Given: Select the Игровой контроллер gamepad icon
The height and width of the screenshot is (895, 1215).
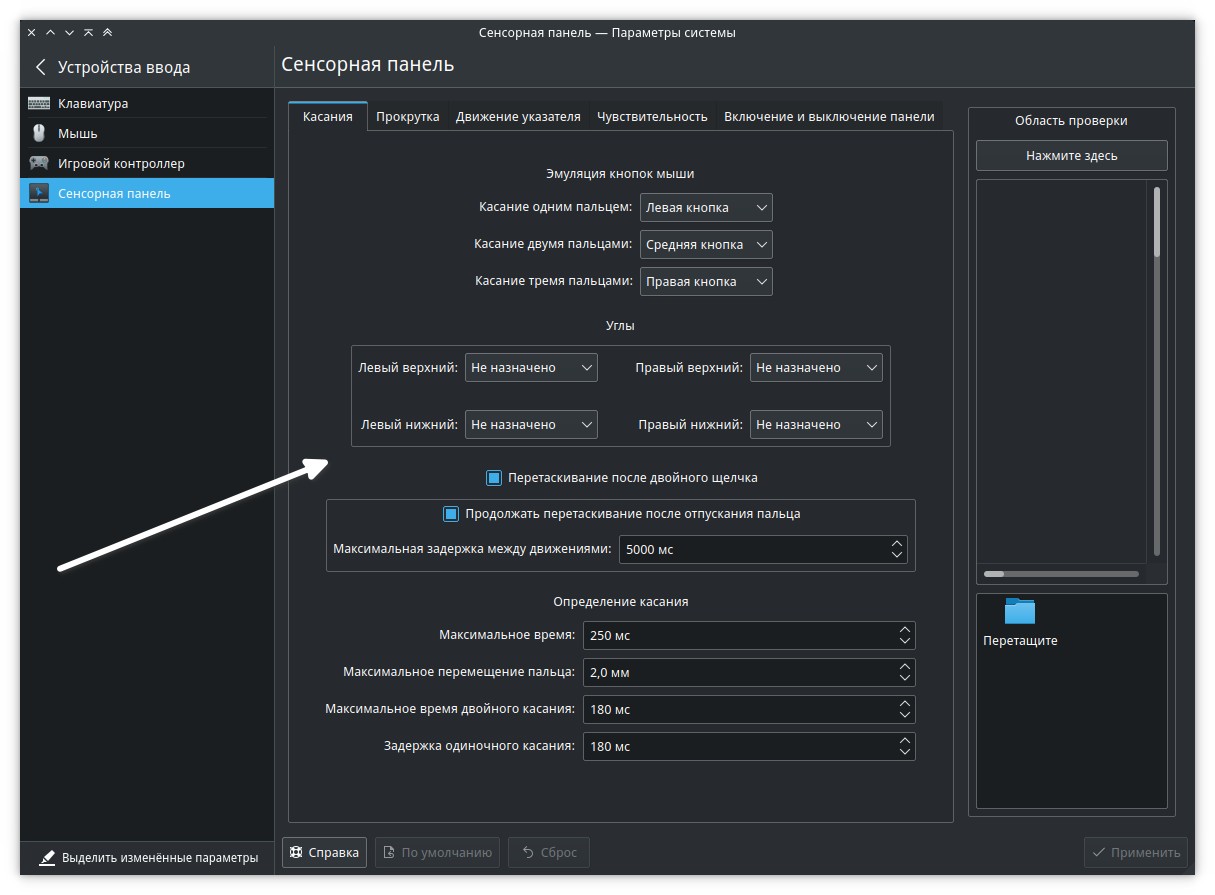Looking at the screenshot, I should [x=39, y=163].
